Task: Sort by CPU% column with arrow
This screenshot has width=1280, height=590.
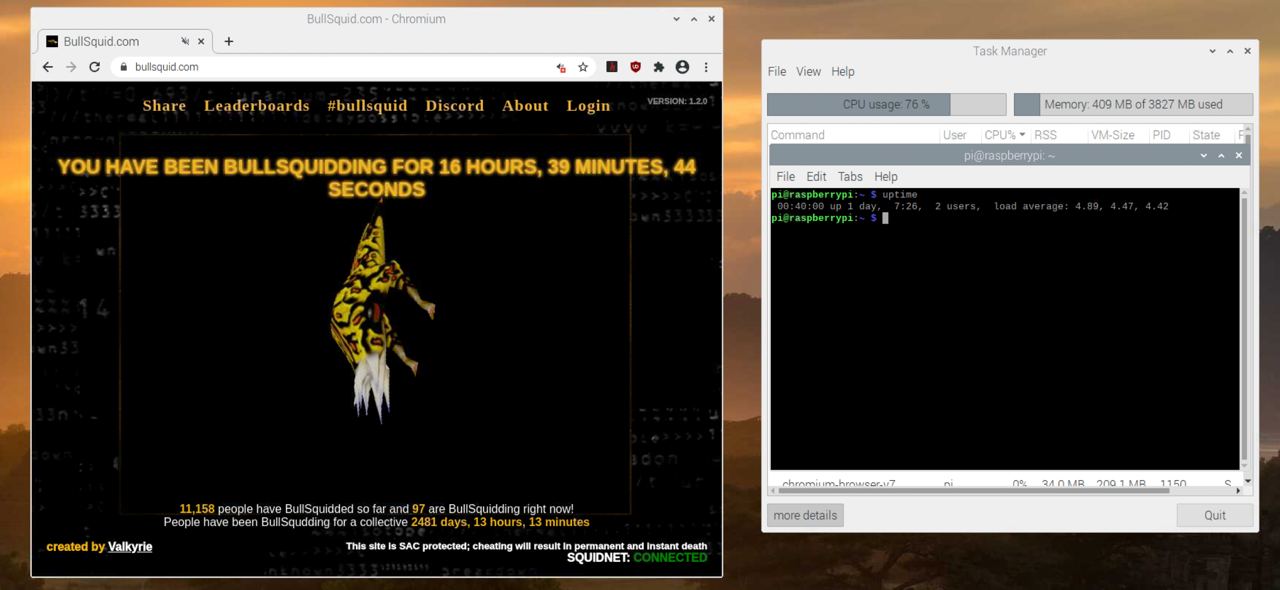Action: point(1005,135)
